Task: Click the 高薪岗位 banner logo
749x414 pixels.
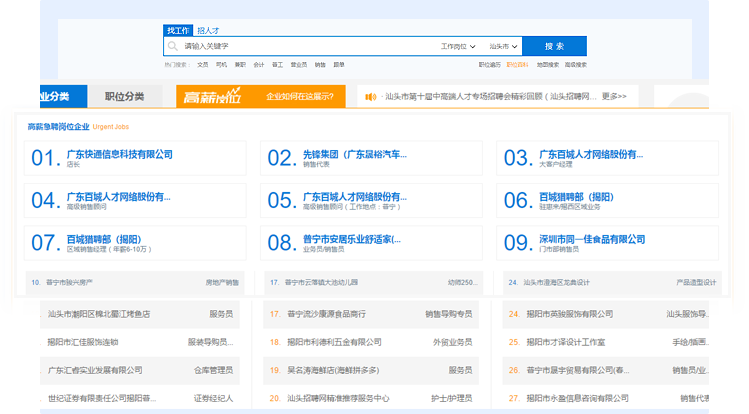Action: point(213,97)
